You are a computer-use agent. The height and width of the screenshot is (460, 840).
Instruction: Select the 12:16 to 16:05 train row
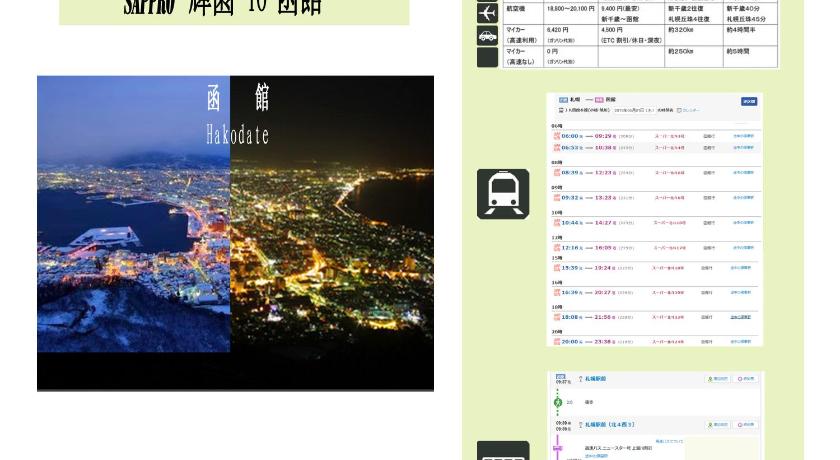pos(656,247)
